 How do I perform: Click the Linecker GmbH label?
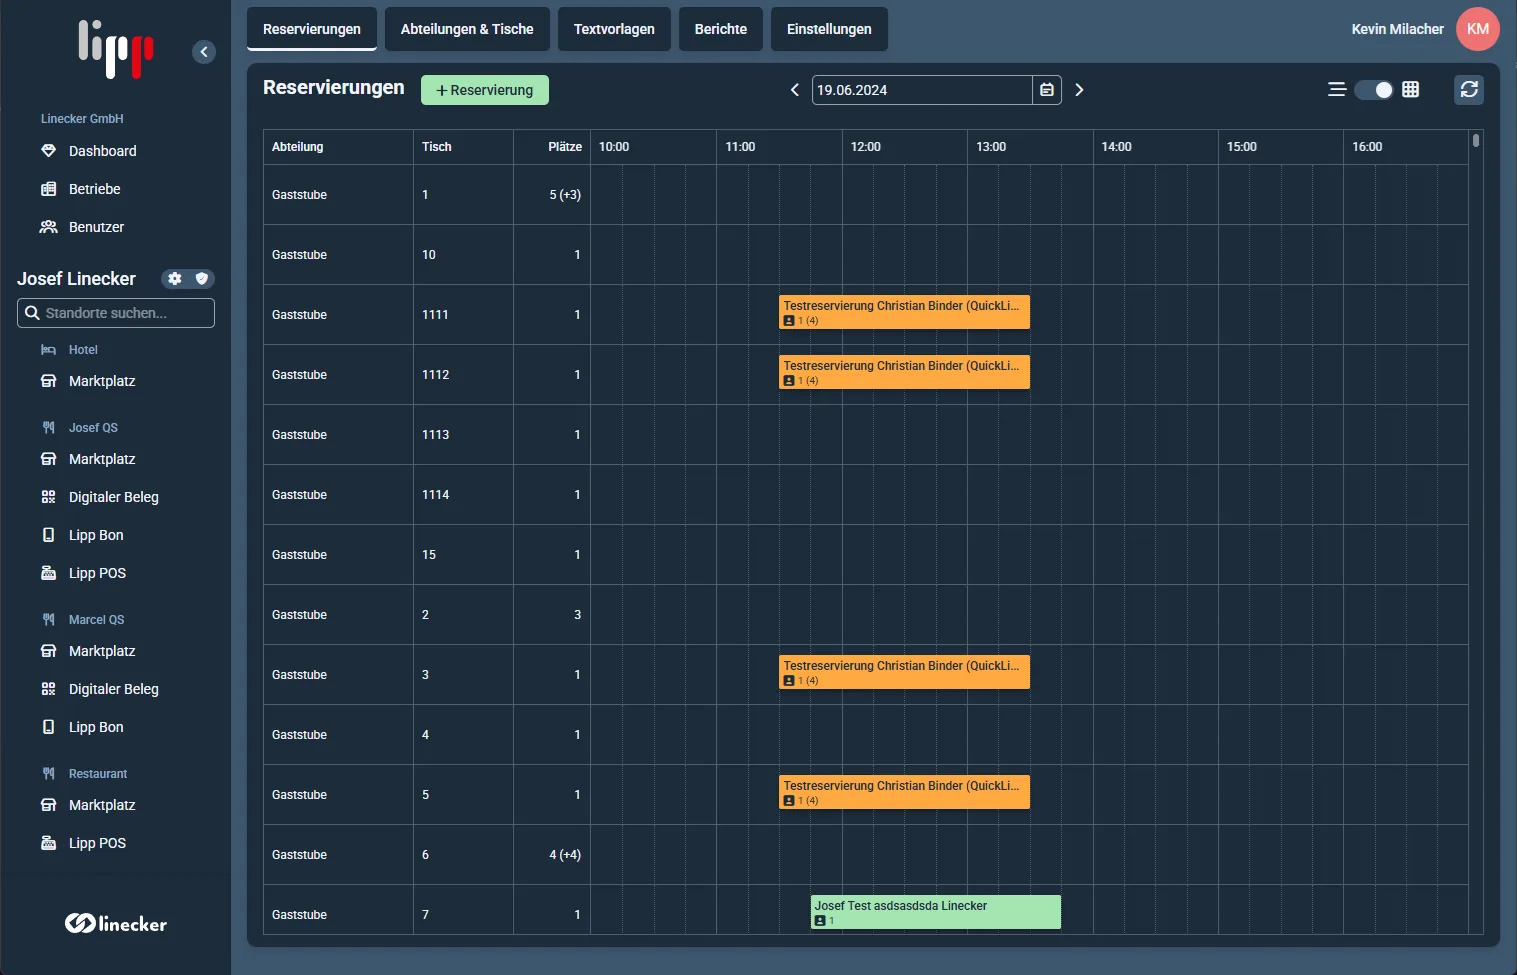coord(82,119)
